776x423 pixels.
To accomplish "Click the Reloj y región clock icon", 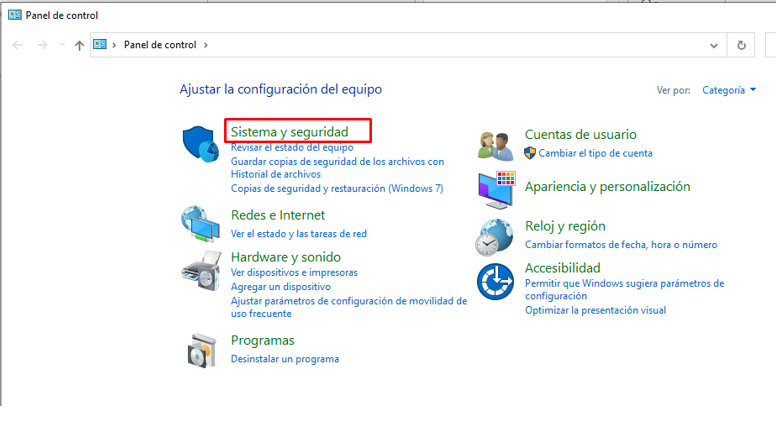I will pos(496,236).
